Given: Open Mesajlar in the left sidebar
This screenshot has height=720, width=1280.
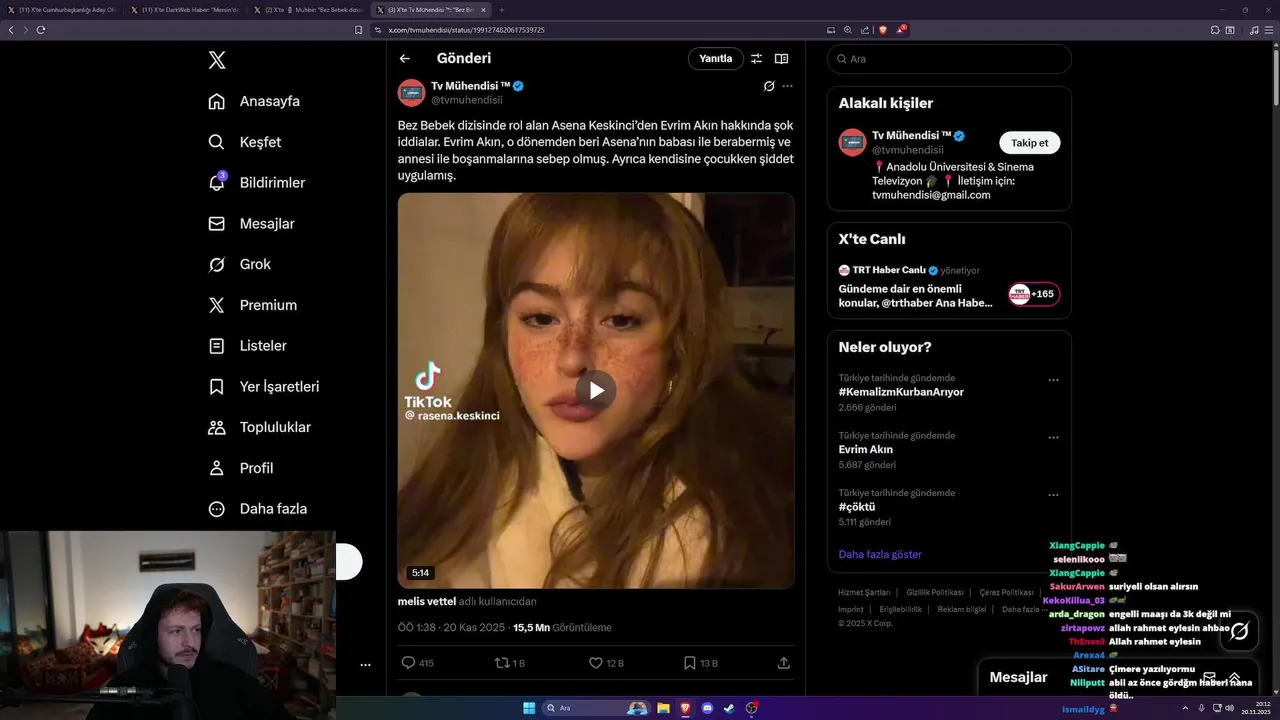Looking at the screenshot, I should (x=251, y=224).
